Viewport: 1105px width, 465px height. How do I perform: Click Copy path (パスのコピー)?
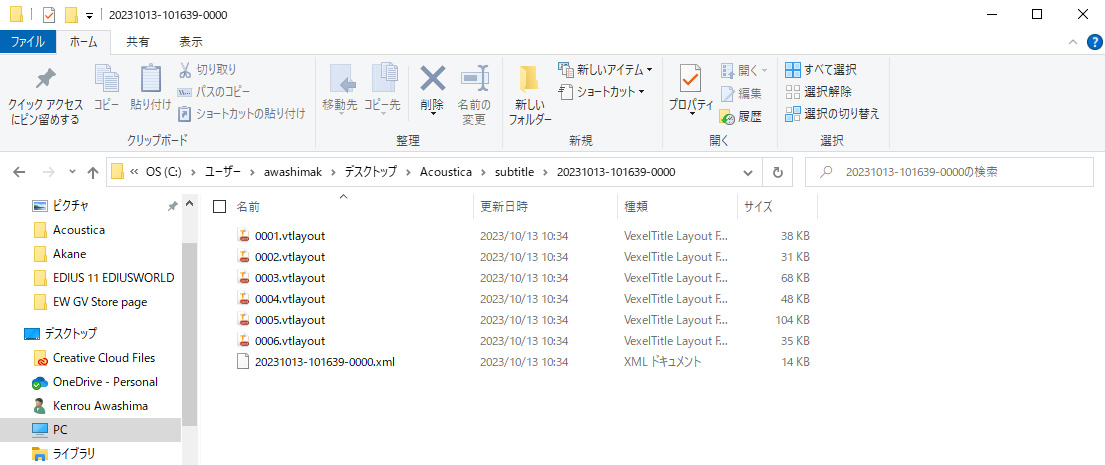tap(212, 92)
